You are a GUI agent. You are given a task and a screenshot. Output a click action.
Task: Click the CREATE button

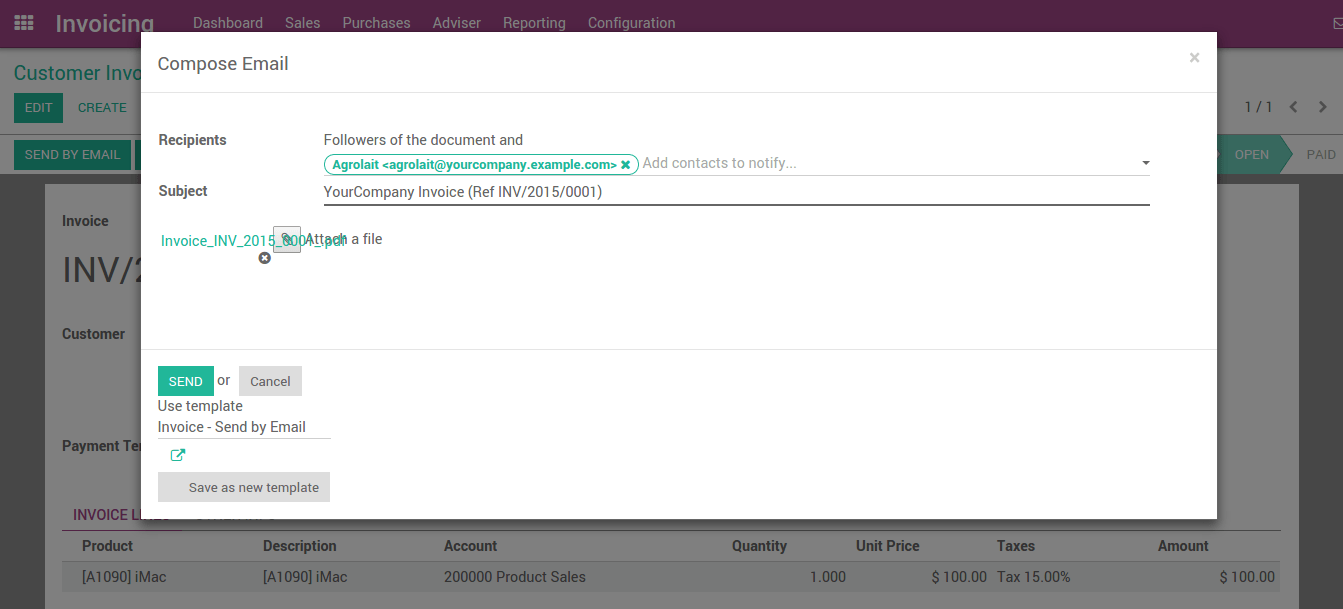click(x=102, y=107)
